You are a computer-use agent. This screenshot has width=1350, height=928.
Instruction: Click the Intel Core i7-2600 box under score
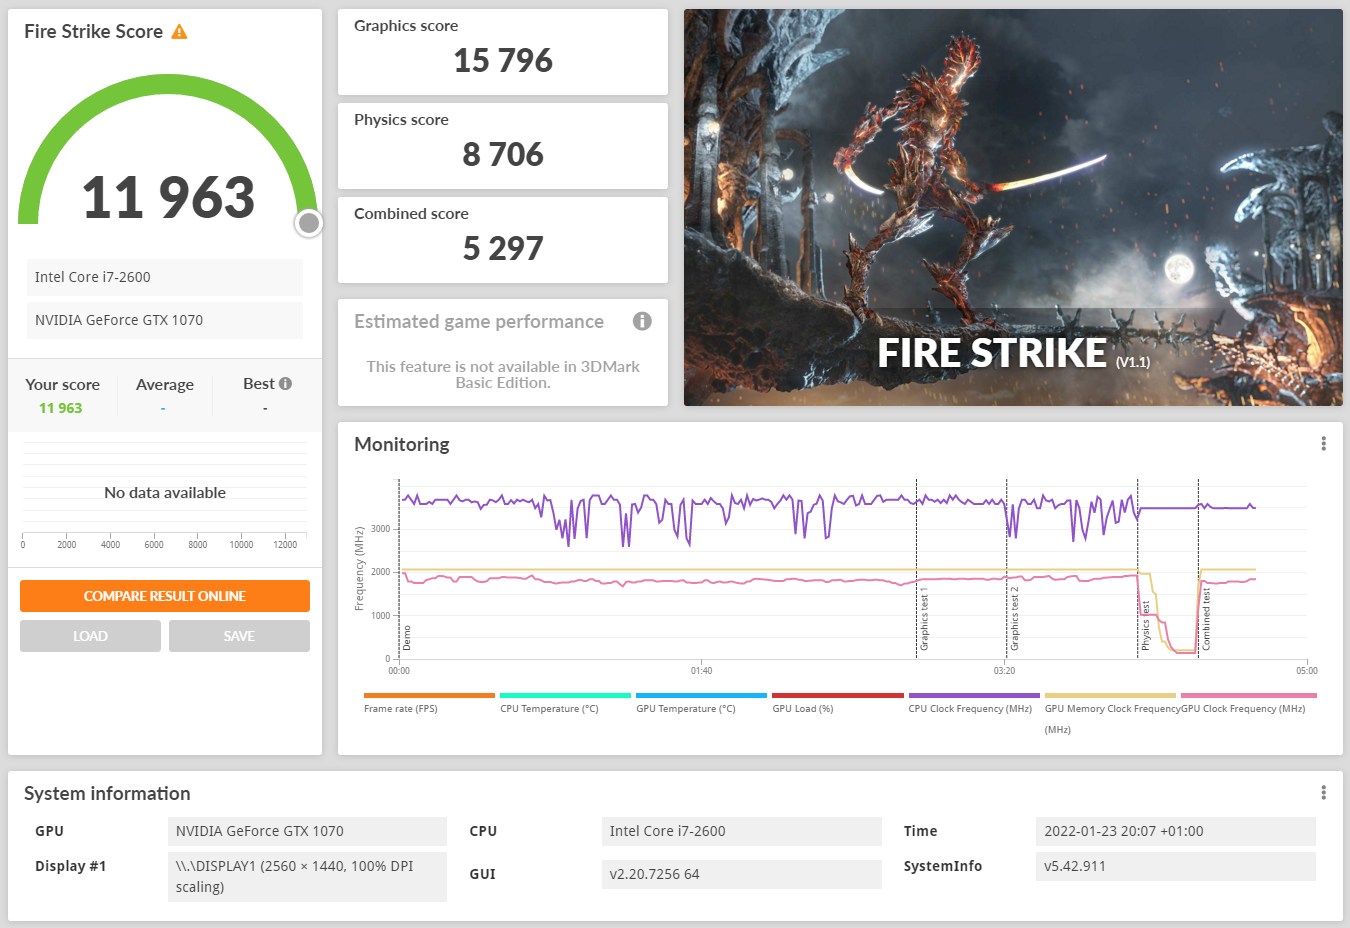(164, 277)
